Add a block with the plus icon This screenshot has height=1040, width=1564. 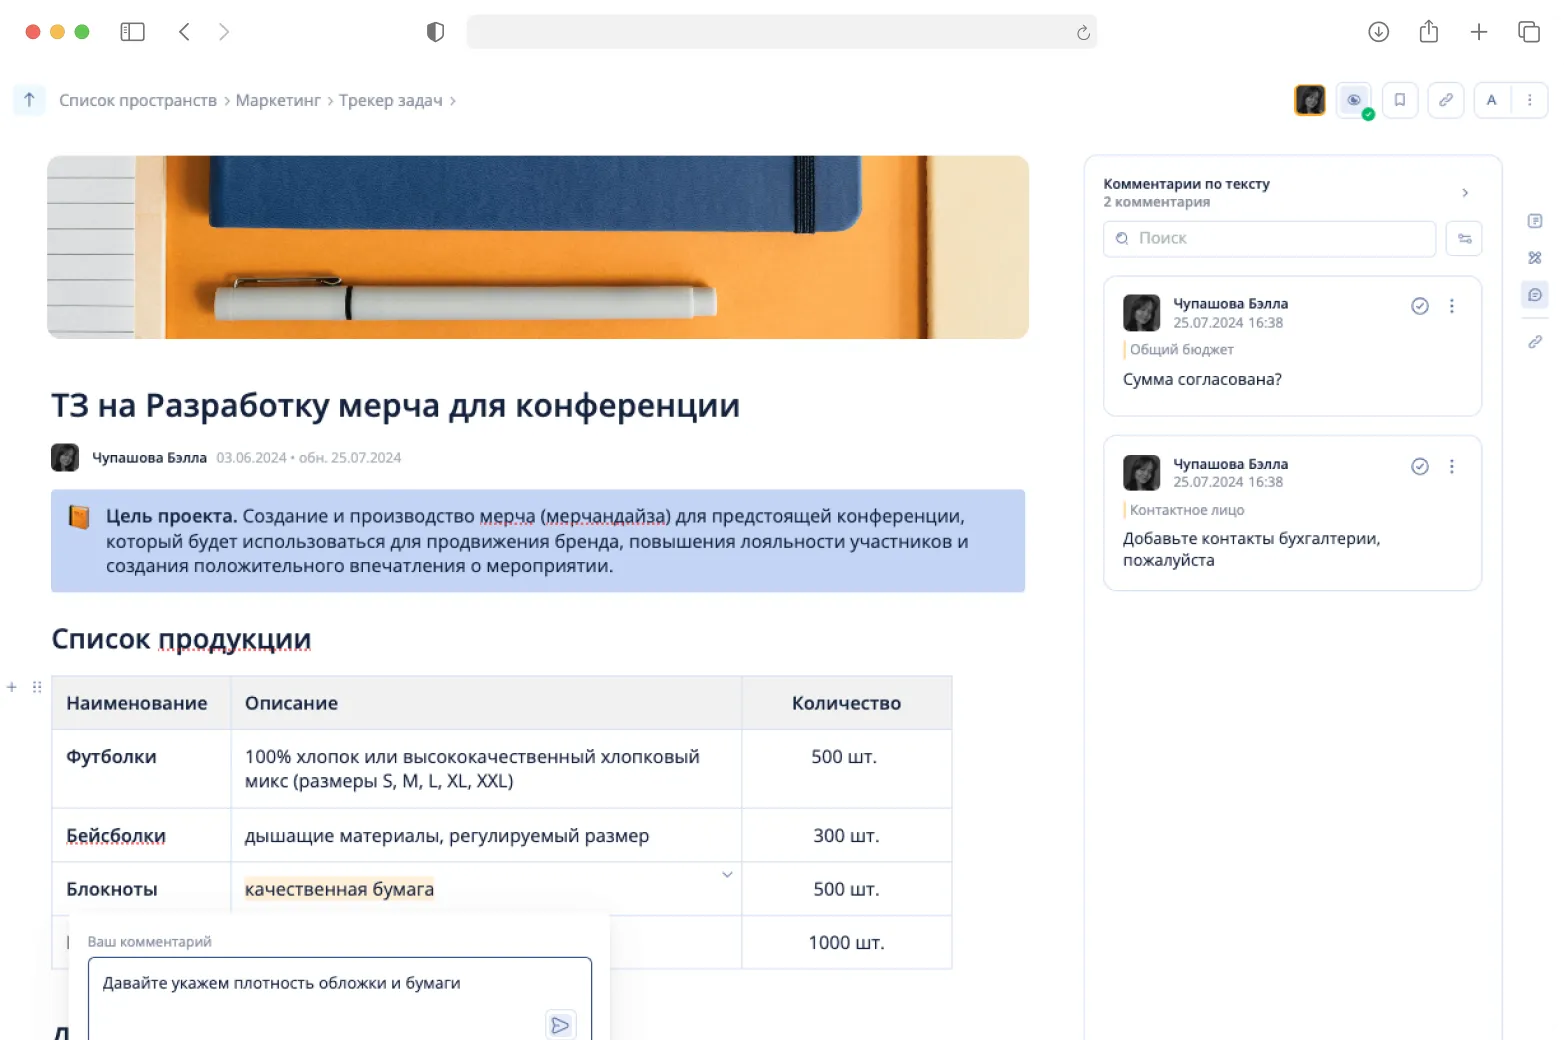click(12, 687)
